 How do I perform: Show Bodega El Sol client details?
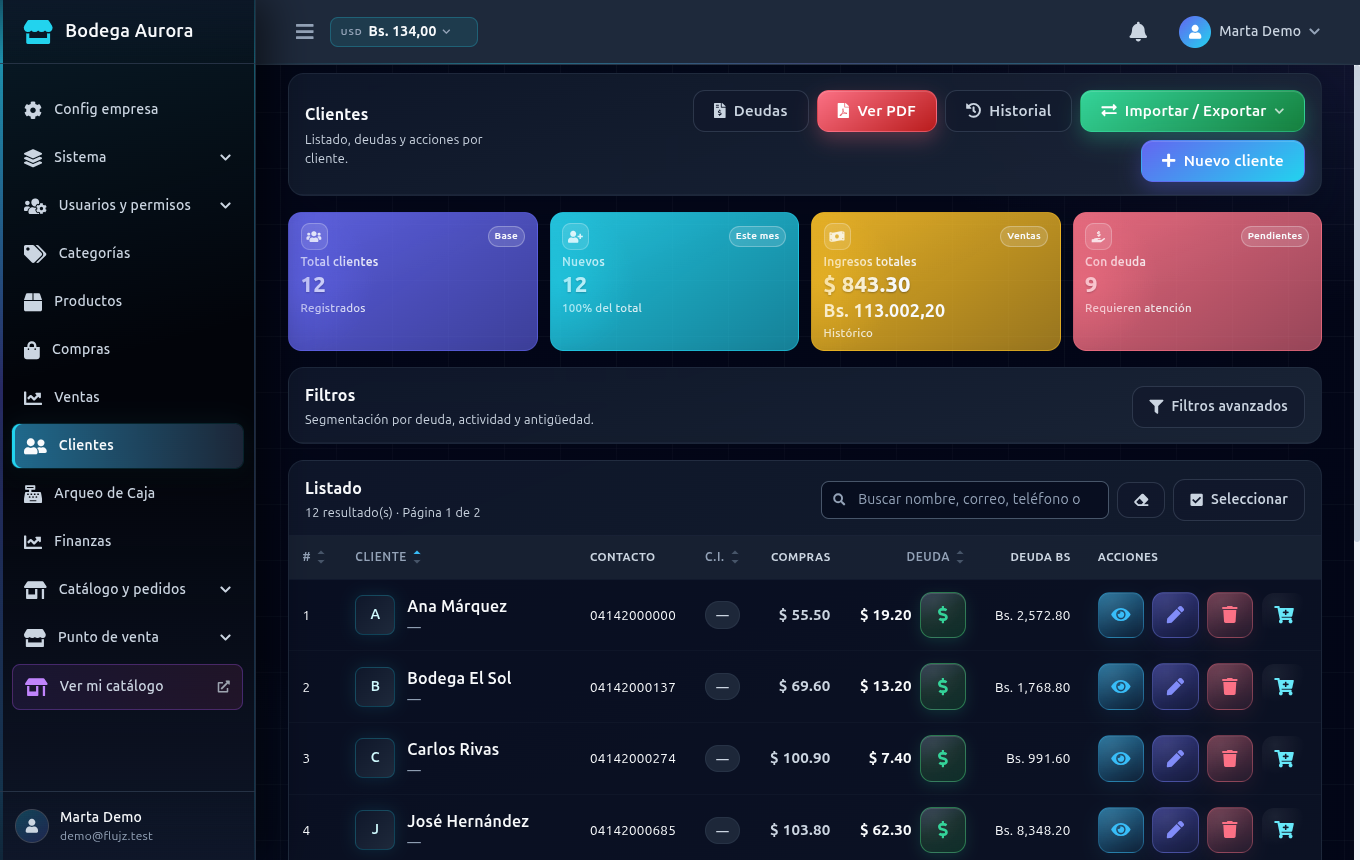[x=1121, y=687]
